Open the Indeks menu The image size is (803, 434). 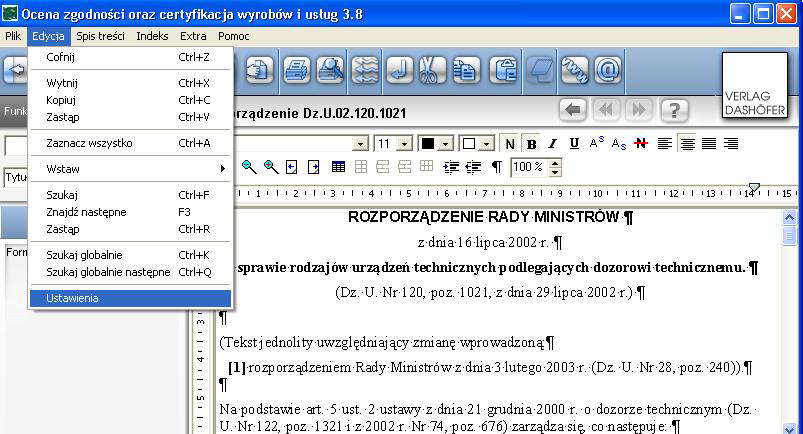click(152, 36)
